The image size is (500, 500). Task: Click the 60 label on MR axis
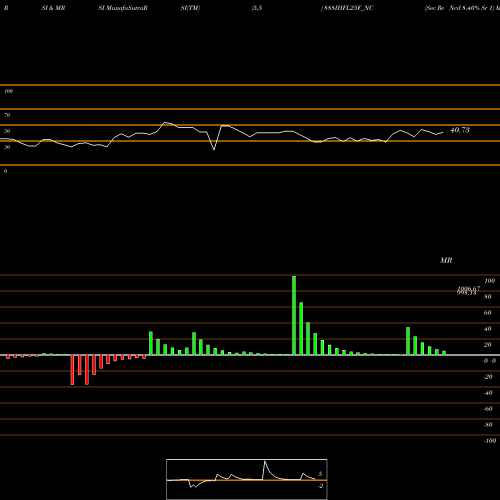[x=488, y=313]
